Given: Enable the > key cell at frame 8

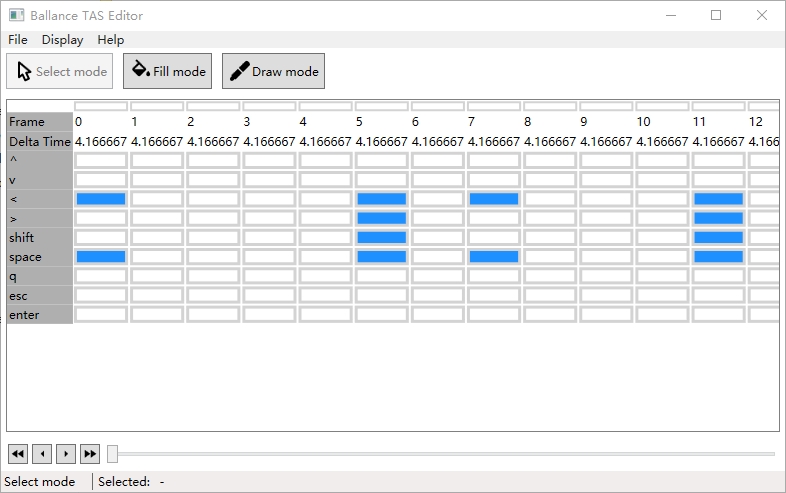Looking at the screenshot, I should (550, 218).
